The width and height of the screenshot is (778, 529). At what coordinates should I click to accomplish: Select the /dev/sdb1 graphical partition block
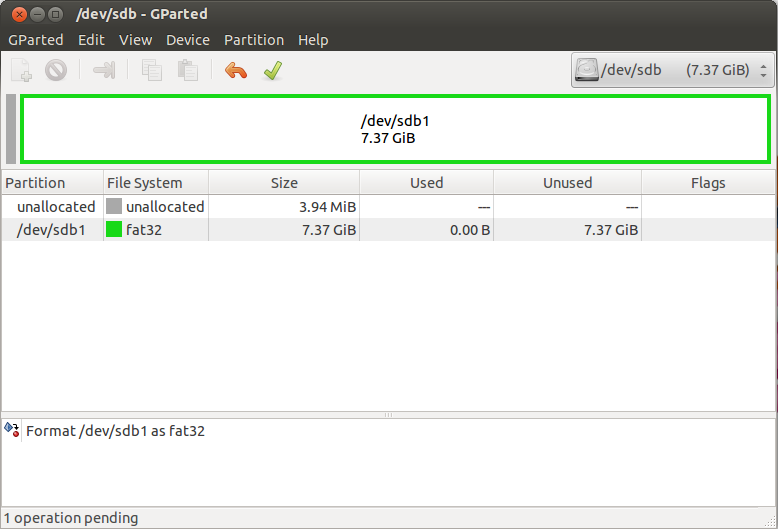click(x=395, y=129)
